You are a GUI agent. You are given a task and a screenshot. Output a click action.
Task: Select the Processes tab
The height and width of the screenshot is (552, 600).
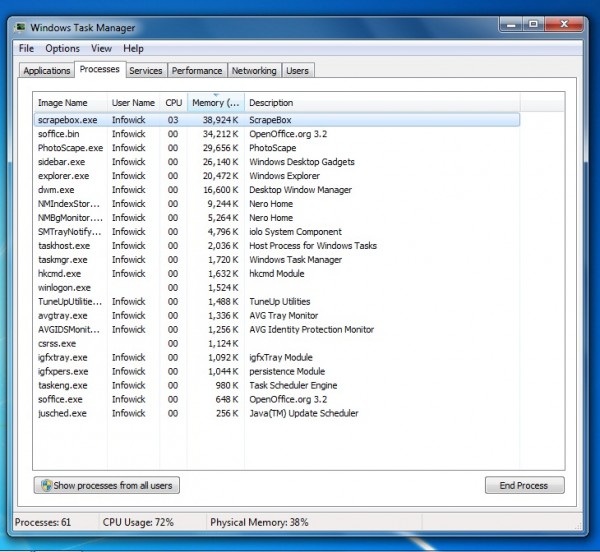(x=100, y=69)
